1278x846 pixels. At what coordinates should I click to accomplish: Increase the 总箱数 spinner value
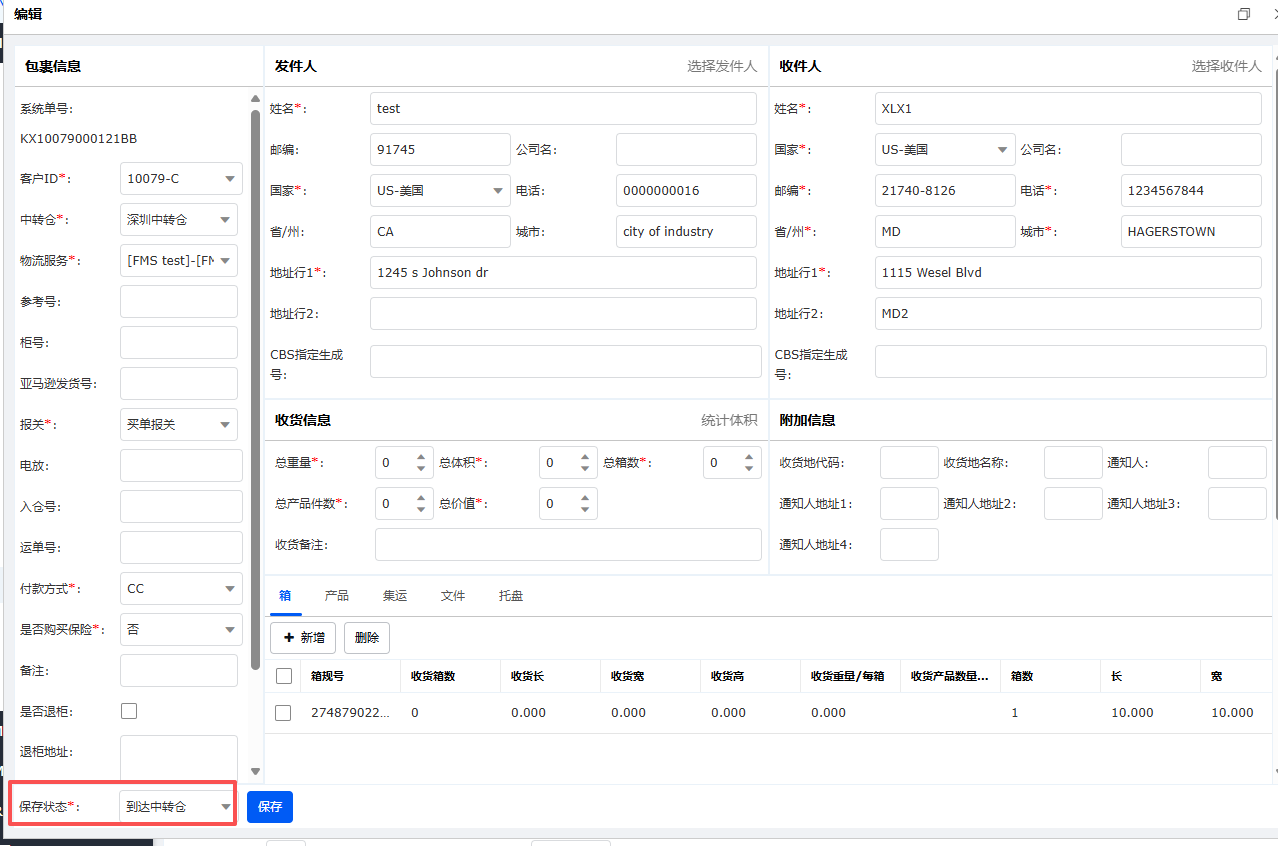coord(749,456)
